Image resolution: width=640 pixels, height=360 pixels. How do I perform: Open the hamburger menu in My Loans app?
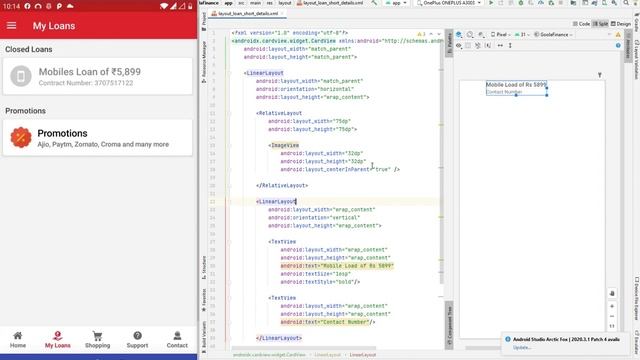[x=11, y=26]
